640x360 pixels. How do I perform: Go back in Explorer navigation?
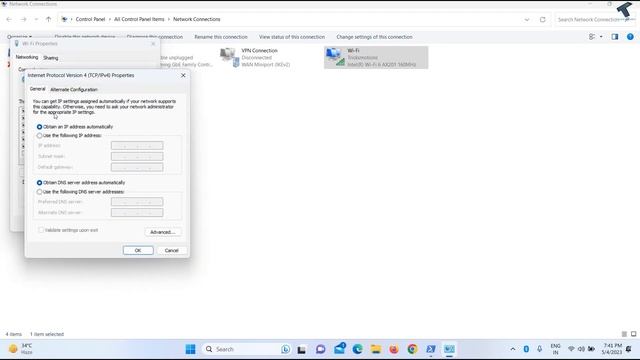9,19
